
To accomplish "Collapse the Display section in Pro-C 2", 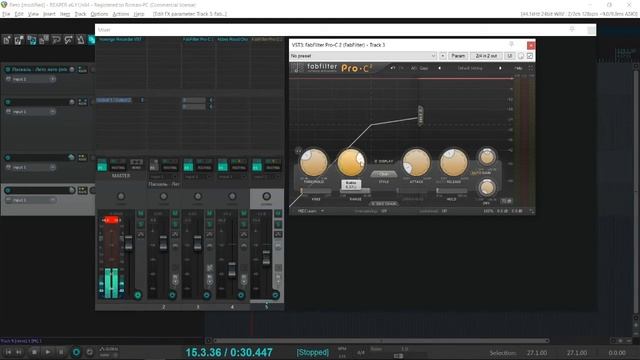I will [x=384, y=161].
